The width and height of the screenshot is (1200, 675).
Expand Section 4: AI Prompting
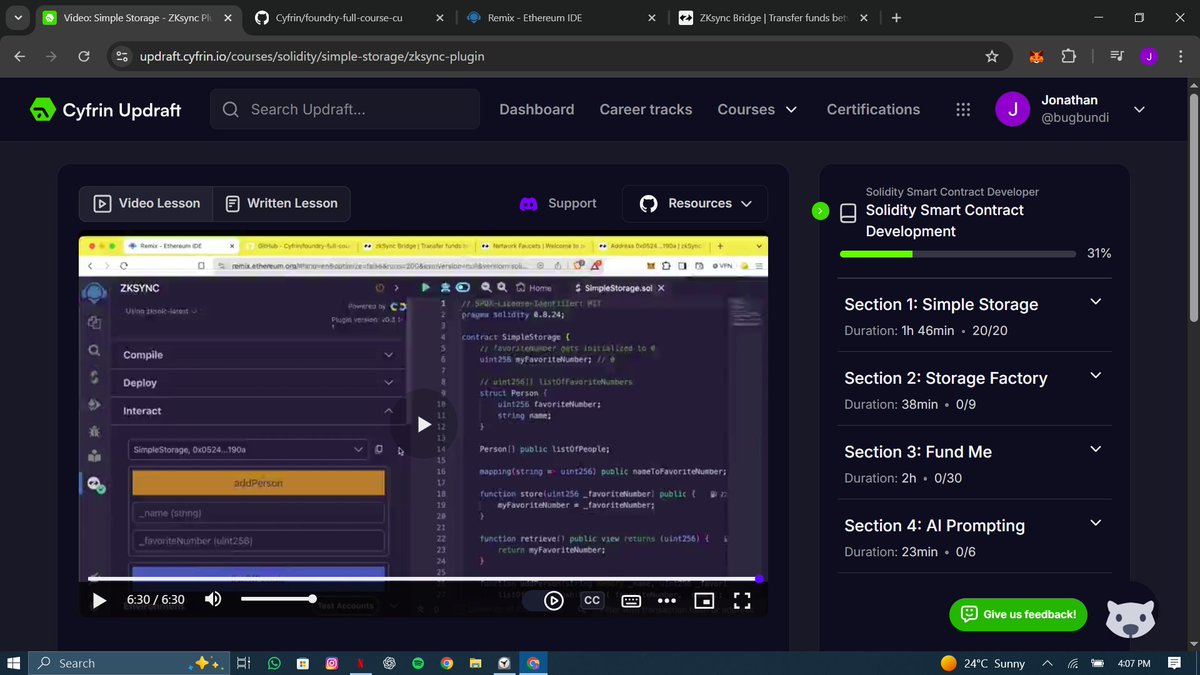tap(975, 537)
